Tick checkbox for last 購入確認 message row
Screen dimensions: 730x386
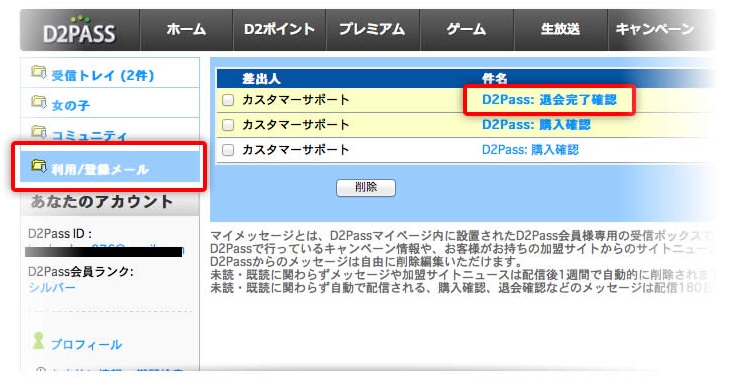228,150
